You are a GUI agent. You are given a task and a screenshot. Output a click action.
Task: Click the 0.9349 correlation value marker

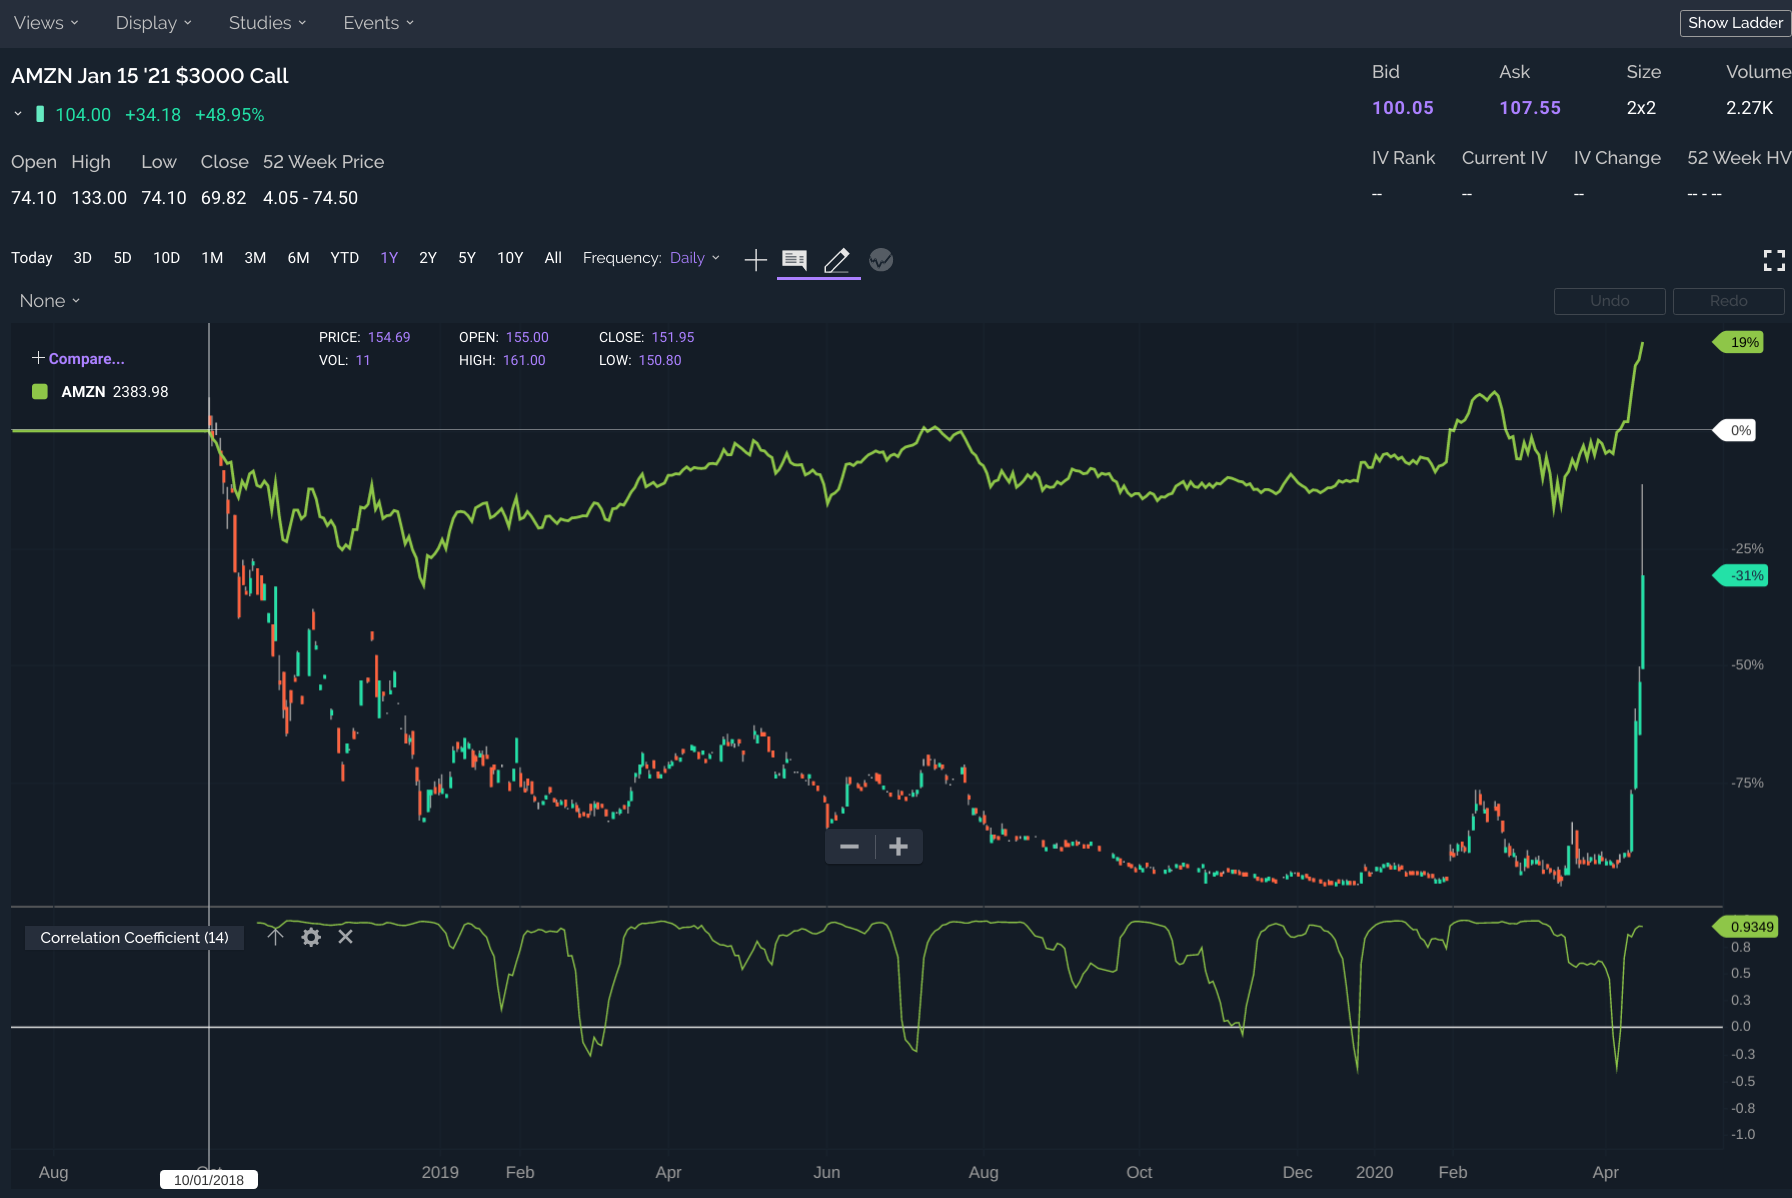(1747, 927)
